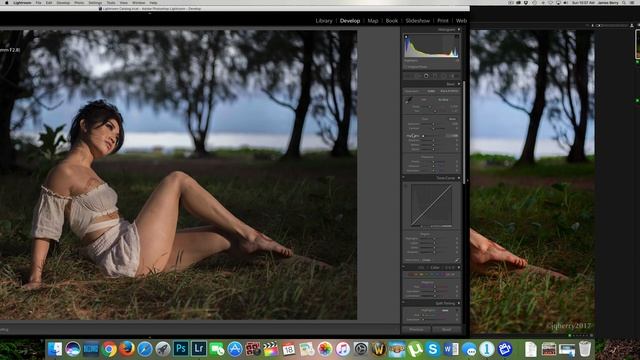The image size is (640, 360).
Task: Click the Temp slider handle
Action: point(430,106)
